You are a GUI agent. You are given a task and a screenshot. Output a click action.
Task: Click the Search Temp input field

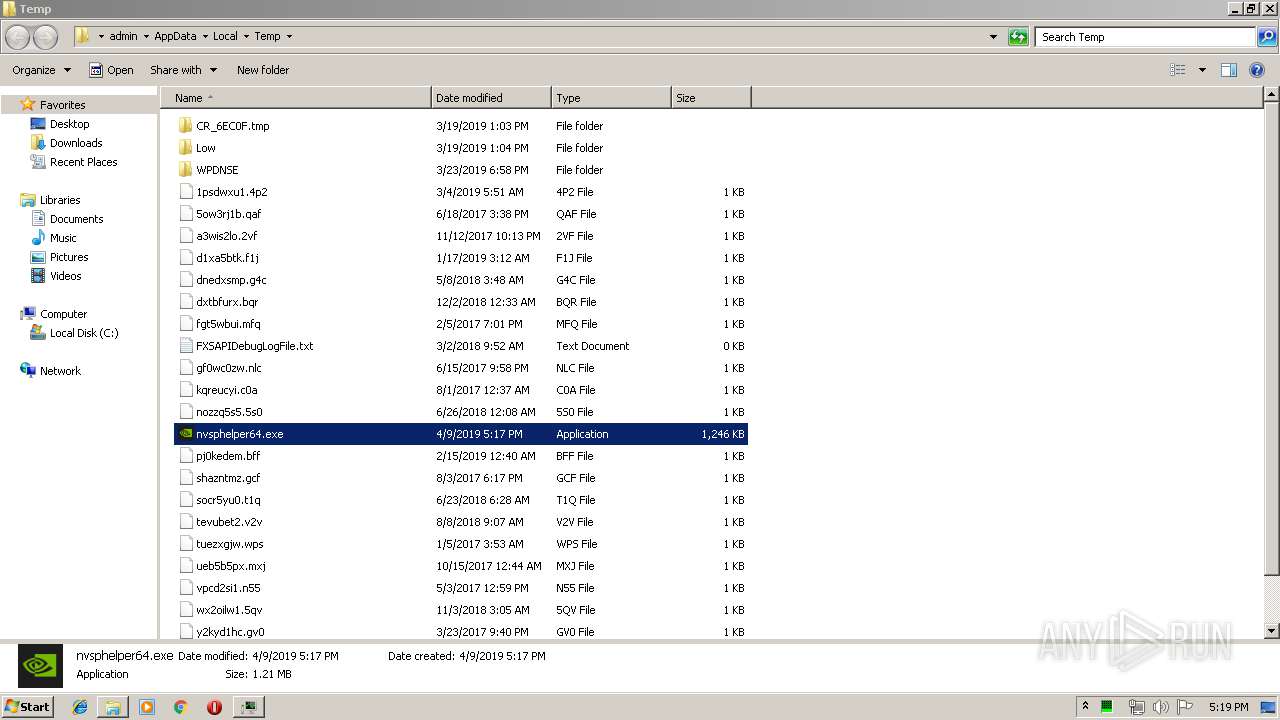[1145, 37]
